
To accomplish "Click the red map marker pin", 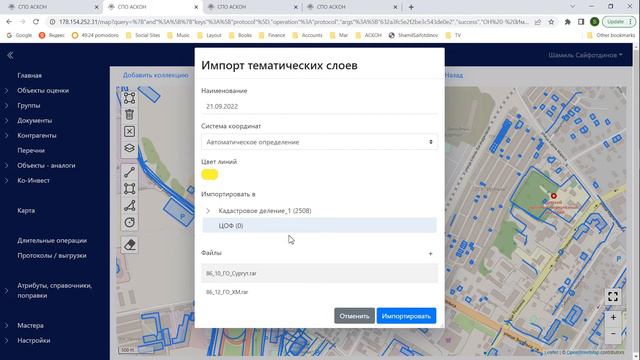I will [553, 196].
